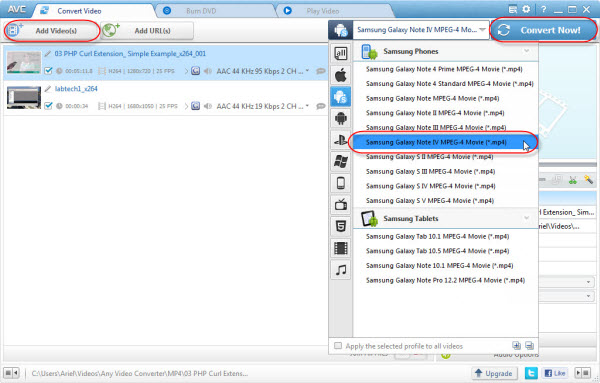600x383 pixels.
Task: Collapse the Samsung Phones group
Action: [x=527, y=51]
